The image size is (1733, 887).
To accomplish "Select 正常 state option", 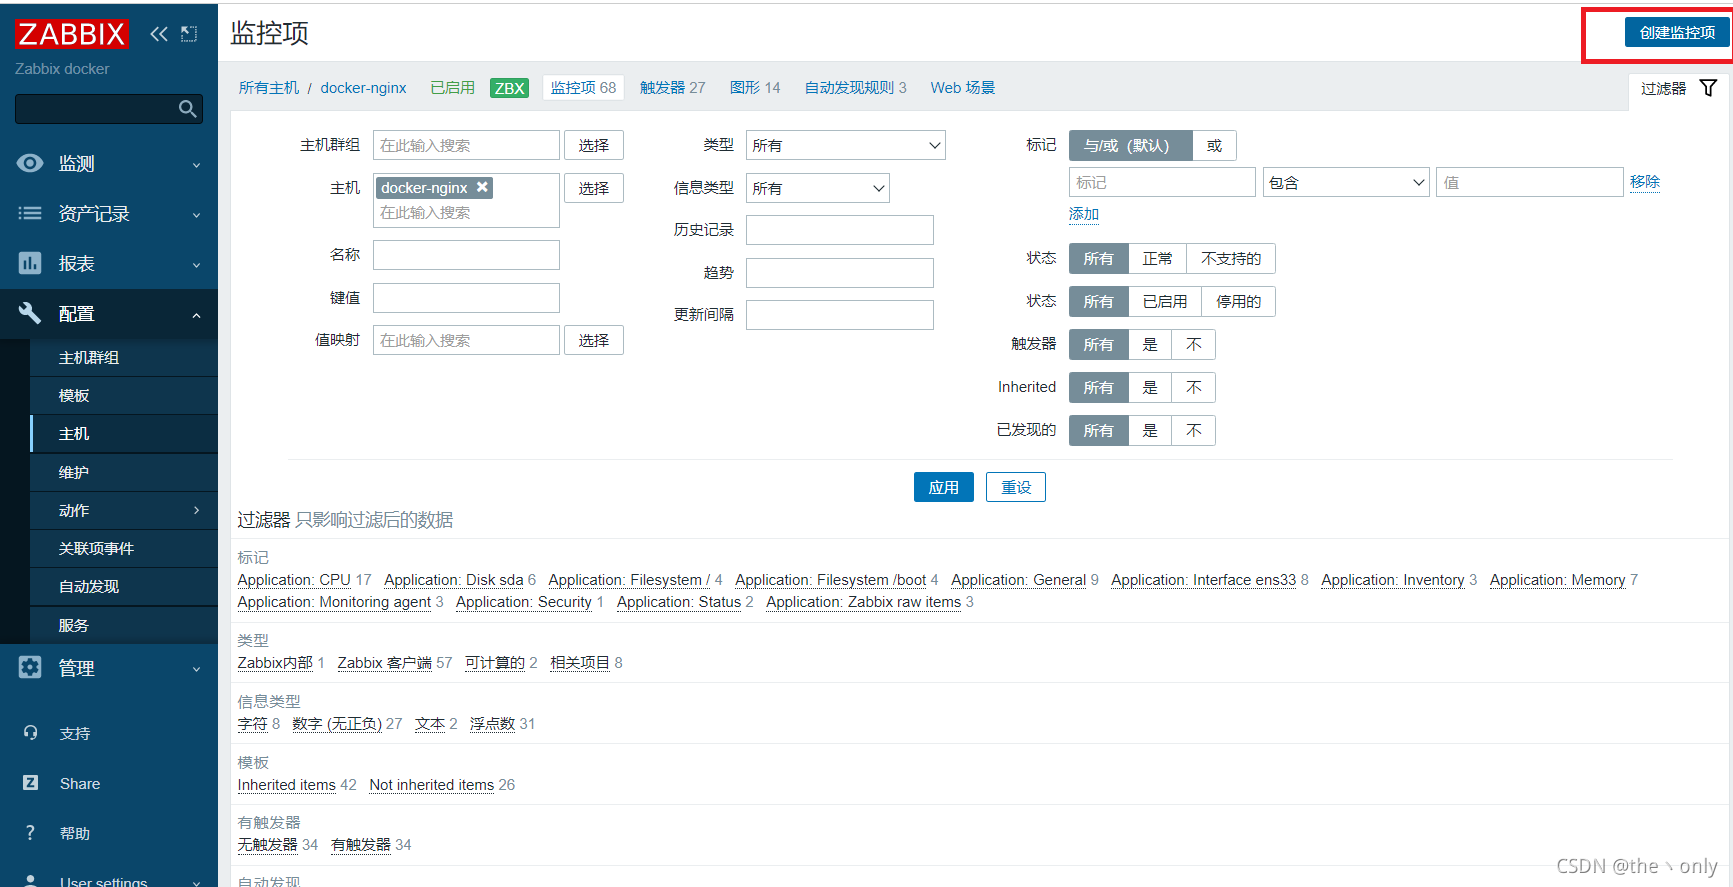I will [x=1157, y=258].
